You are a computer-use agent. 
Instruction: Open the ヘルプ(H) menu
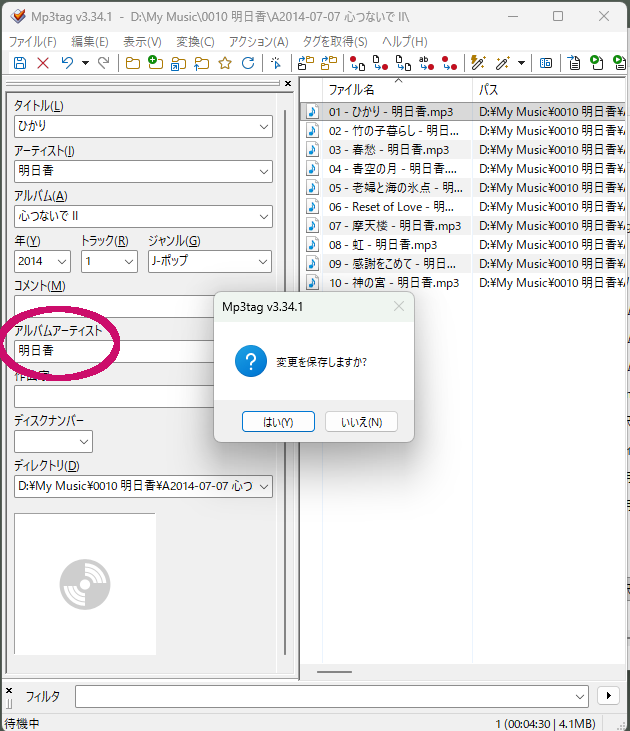coord(405,41)
